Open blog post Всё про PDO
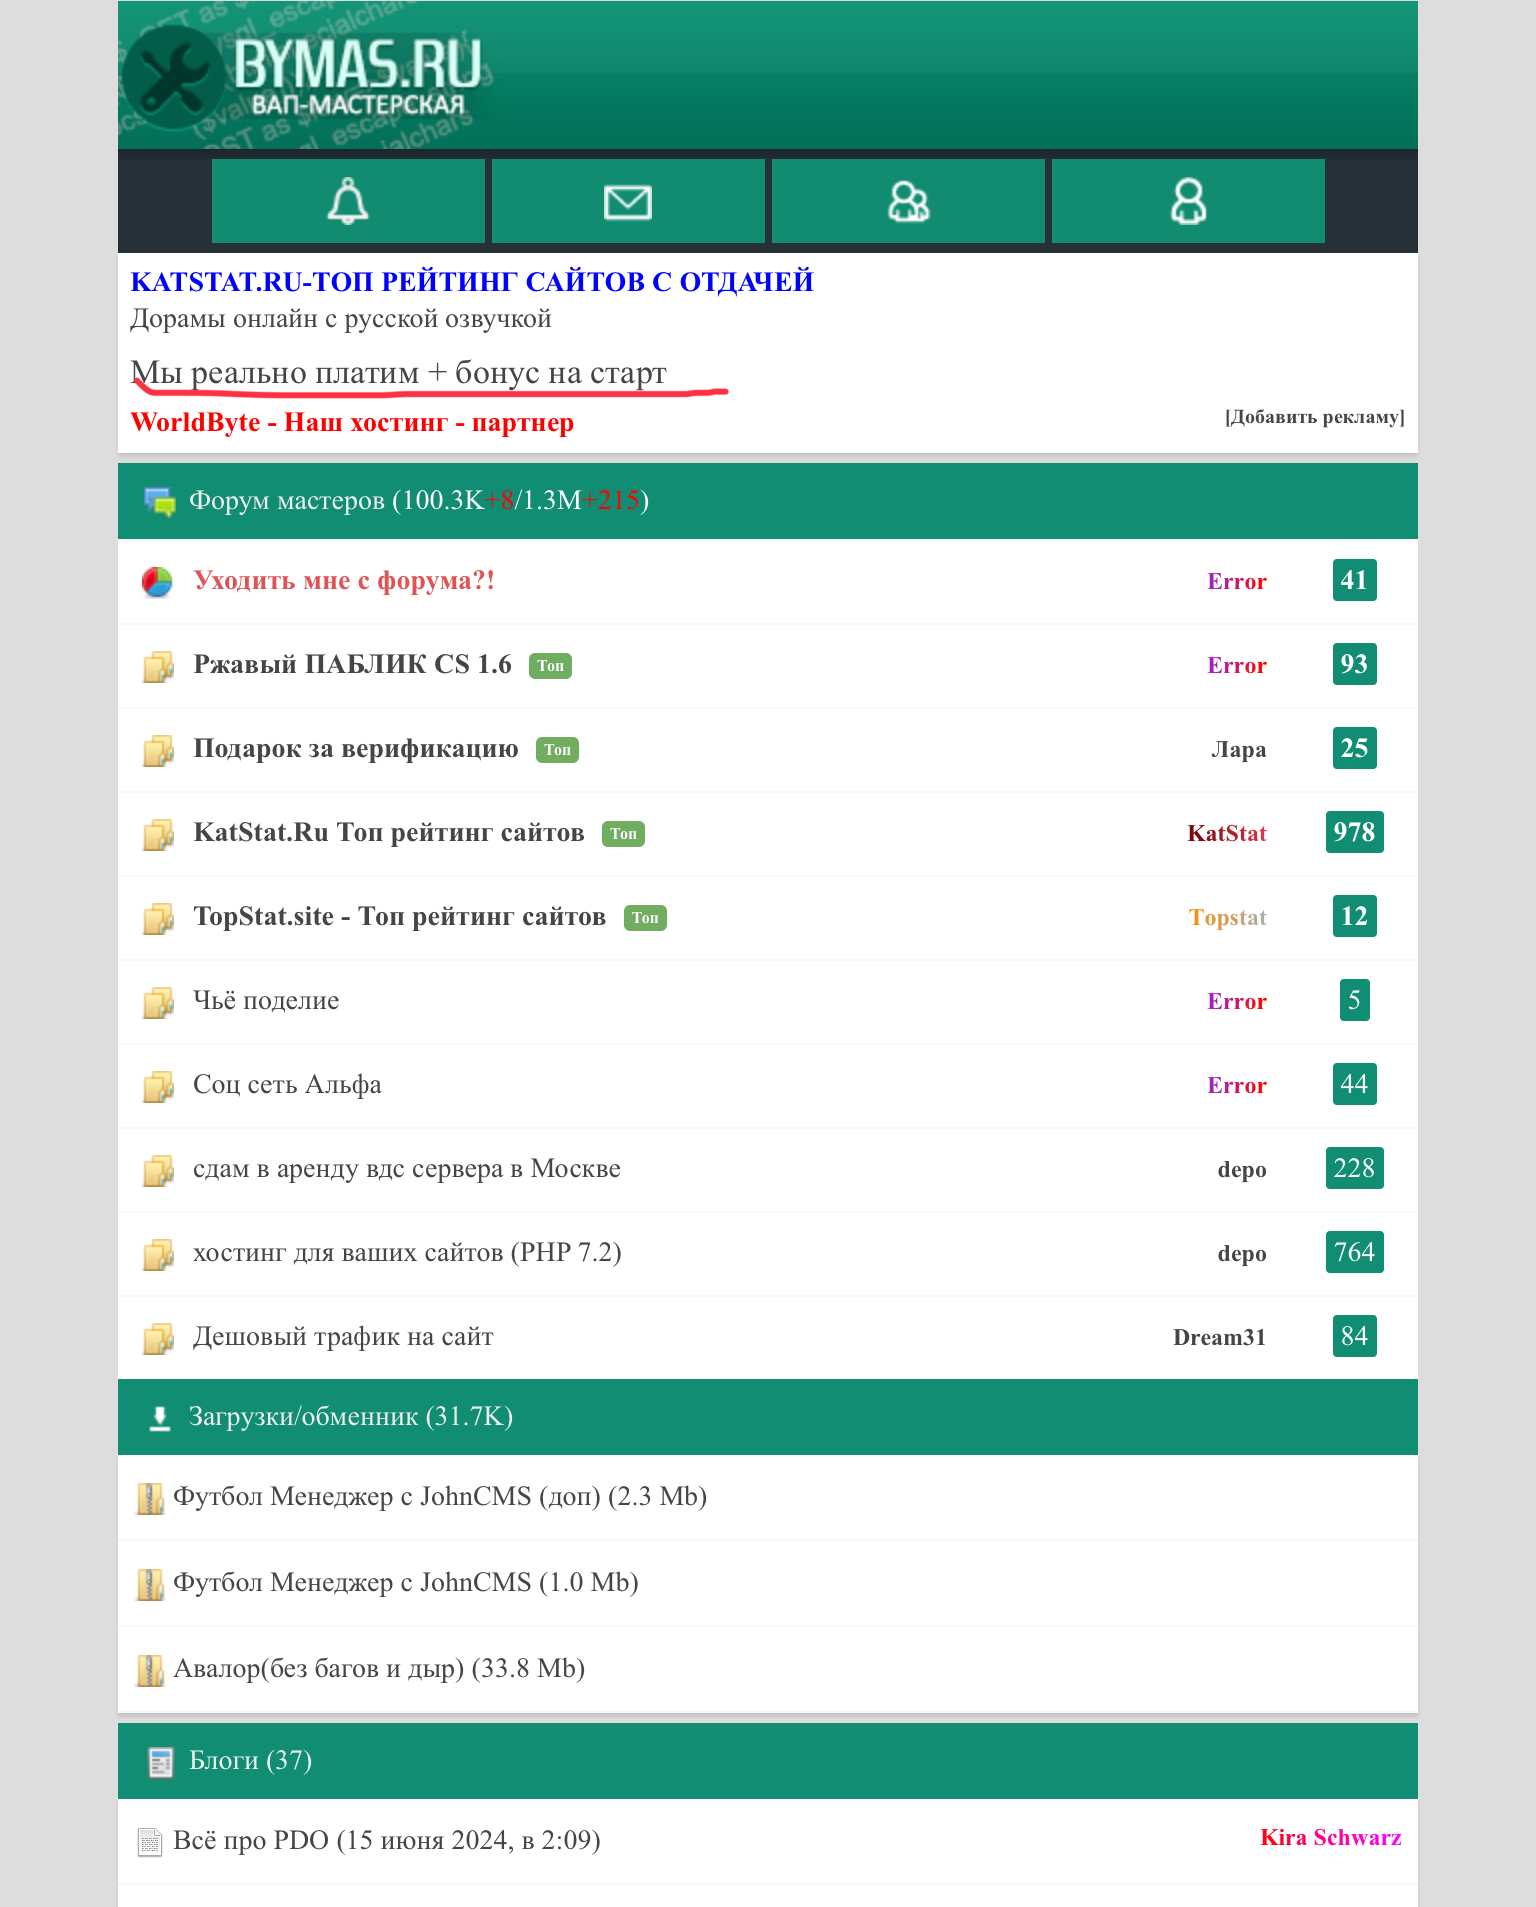Image resolution: width=1536 pixels, height=1907 pixels. (386, 1841)
